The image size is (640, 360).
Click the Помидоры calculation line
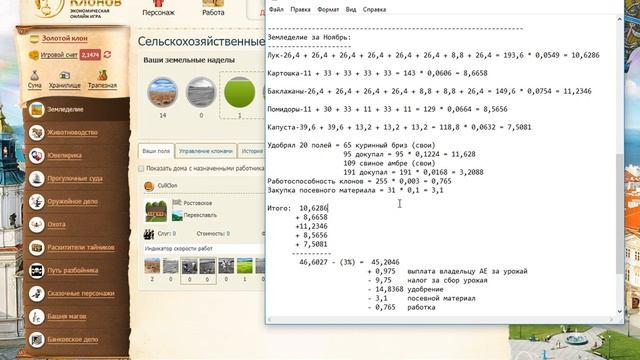click(x=387, y=109)
